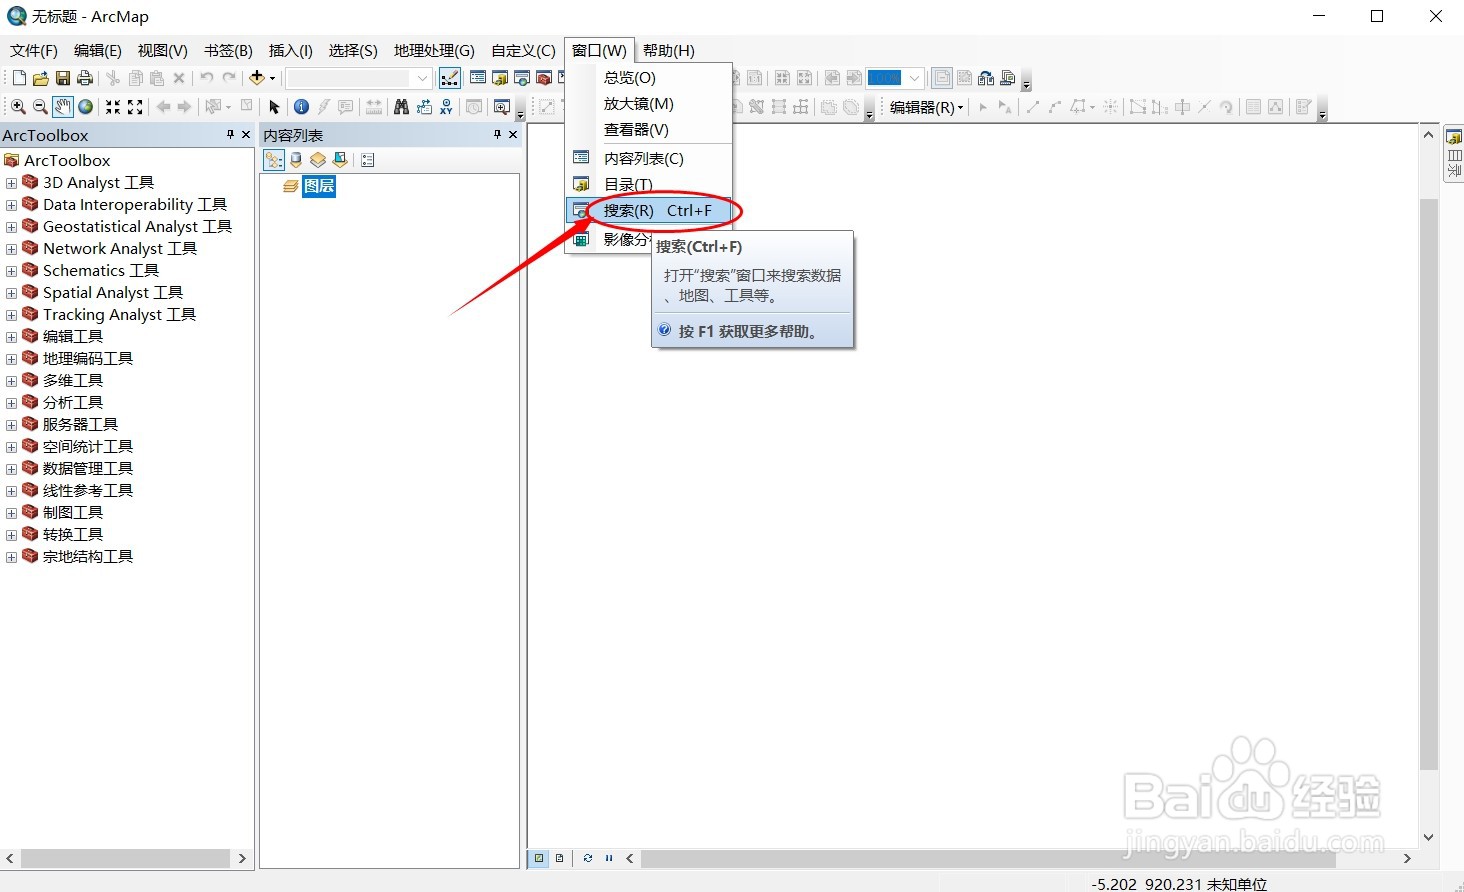The height and width of the screenshot is (892, 1464).
Task: Activate the Identify info tool
Action: tap(301, 107)
